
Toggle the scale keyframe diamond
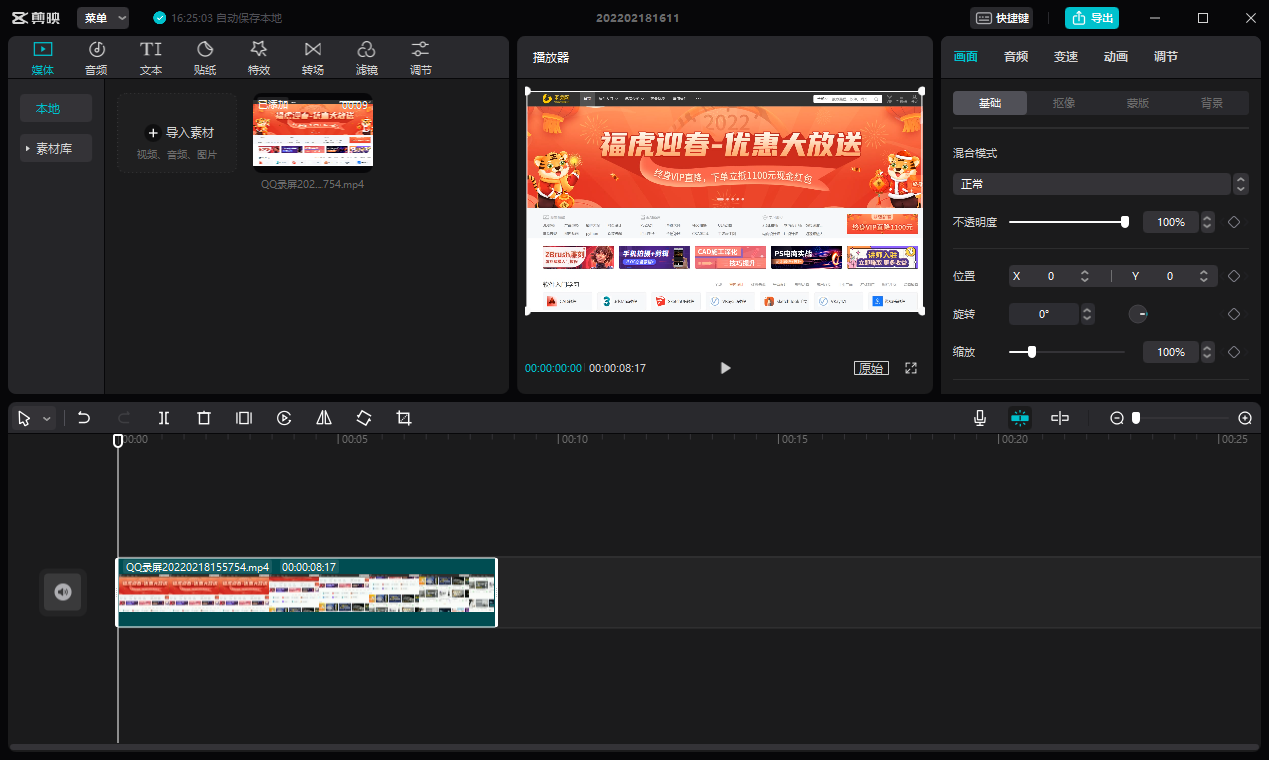point(1234,352)
